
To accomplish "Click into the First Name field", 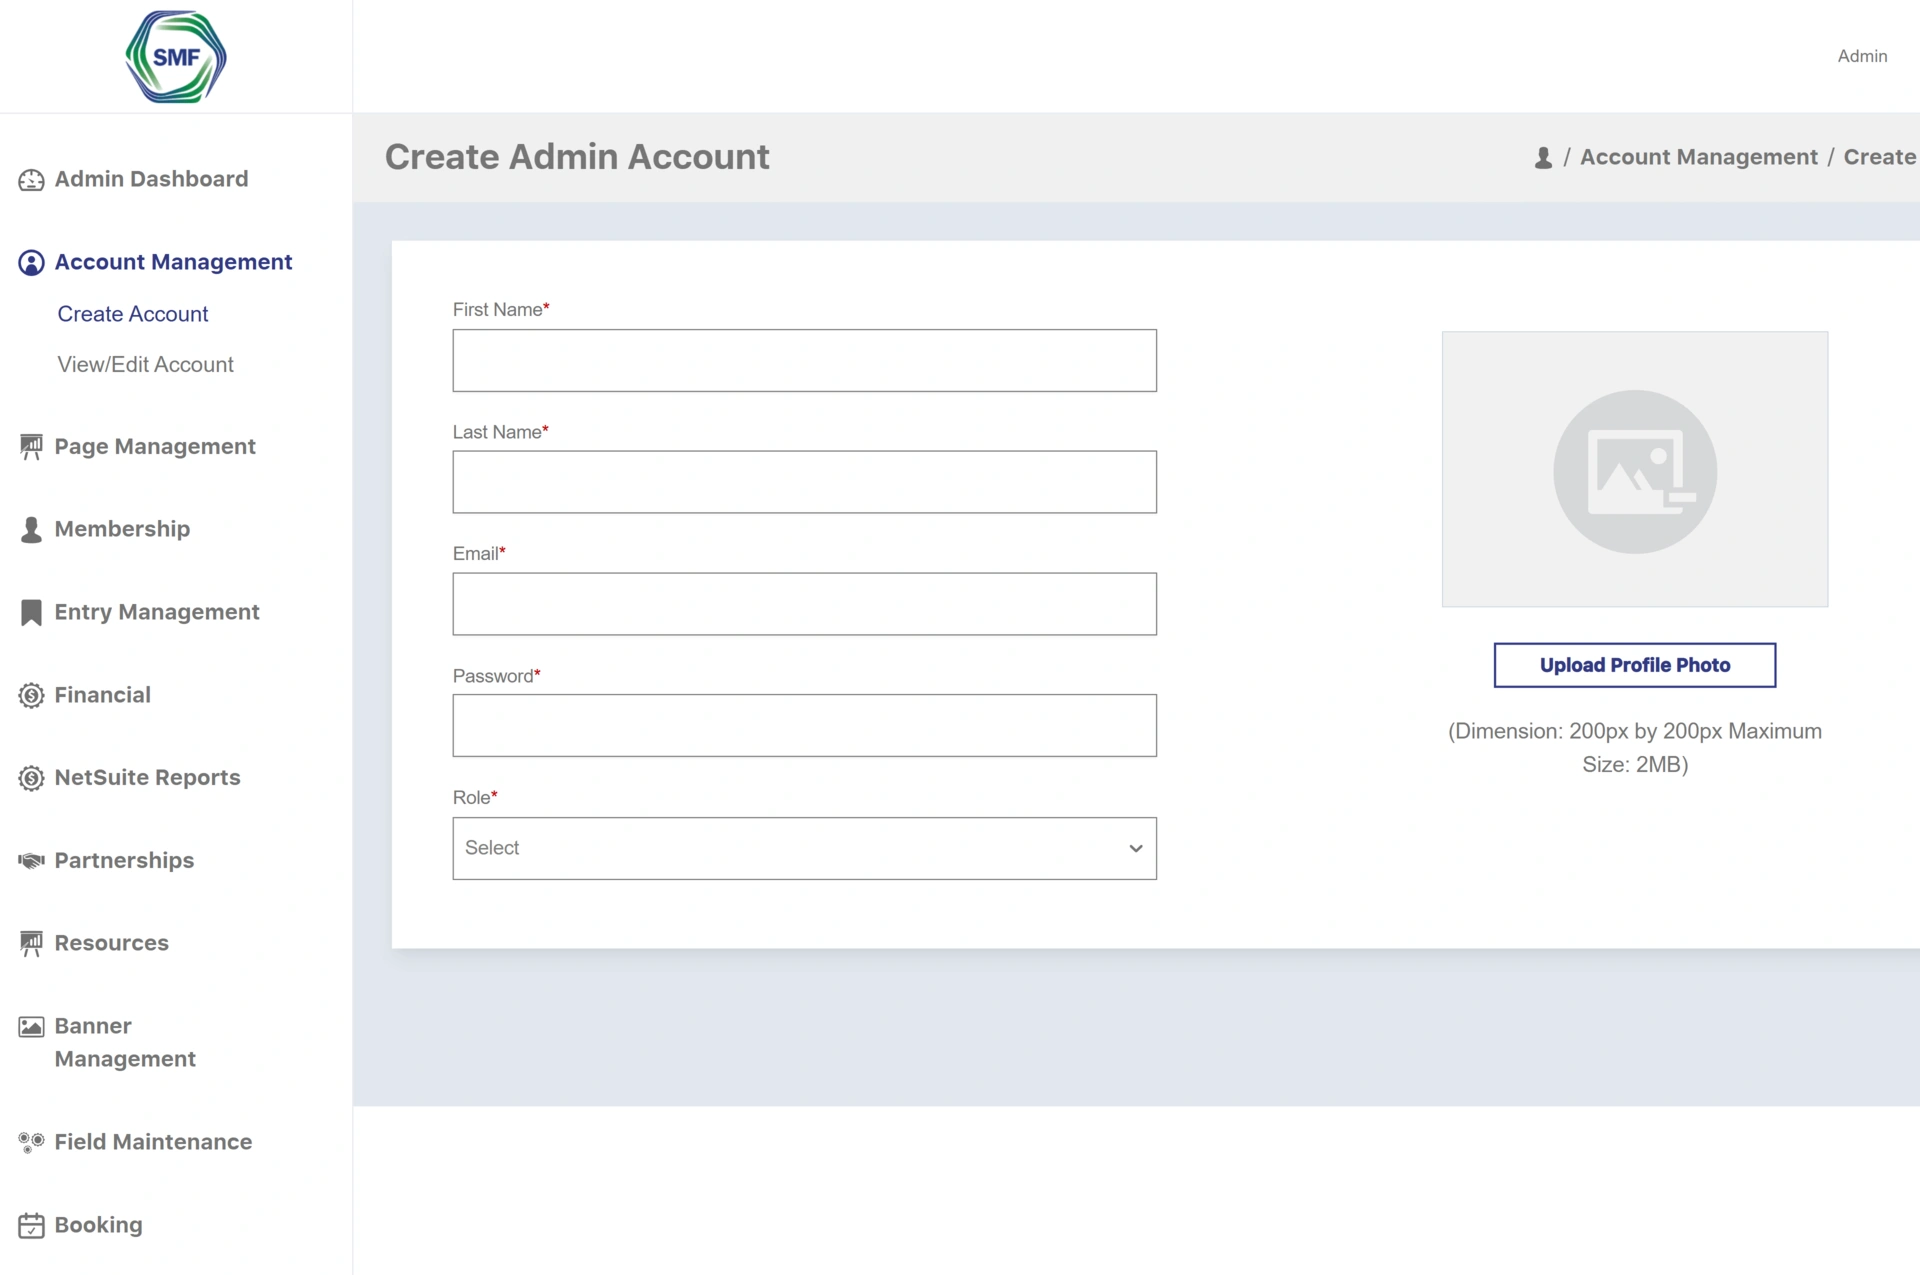I will coord(804,361).
